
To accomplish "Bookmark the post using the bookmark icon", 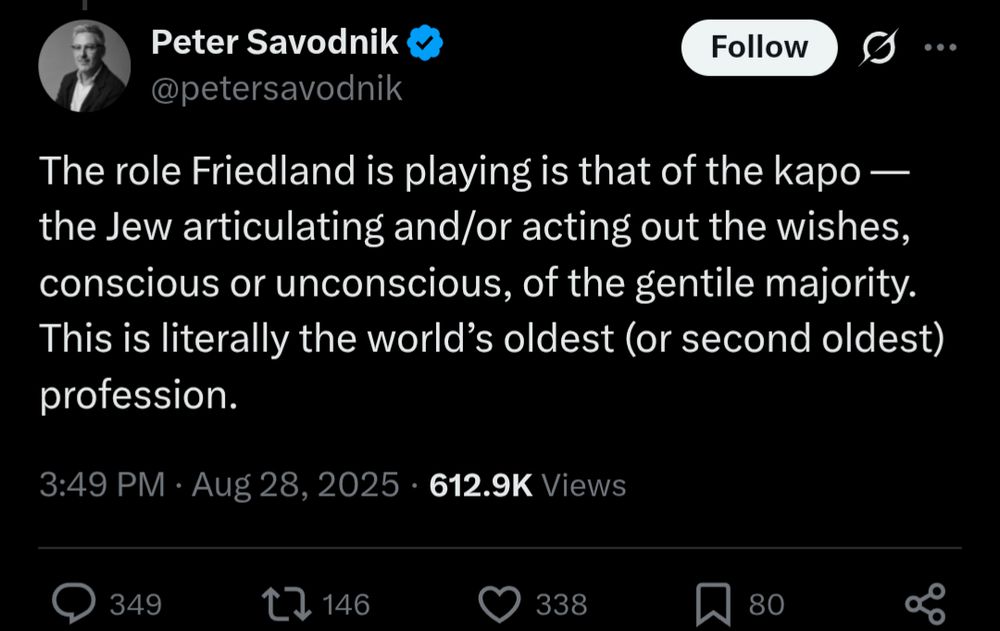I will pyautogui.click(x=712, y=602).
